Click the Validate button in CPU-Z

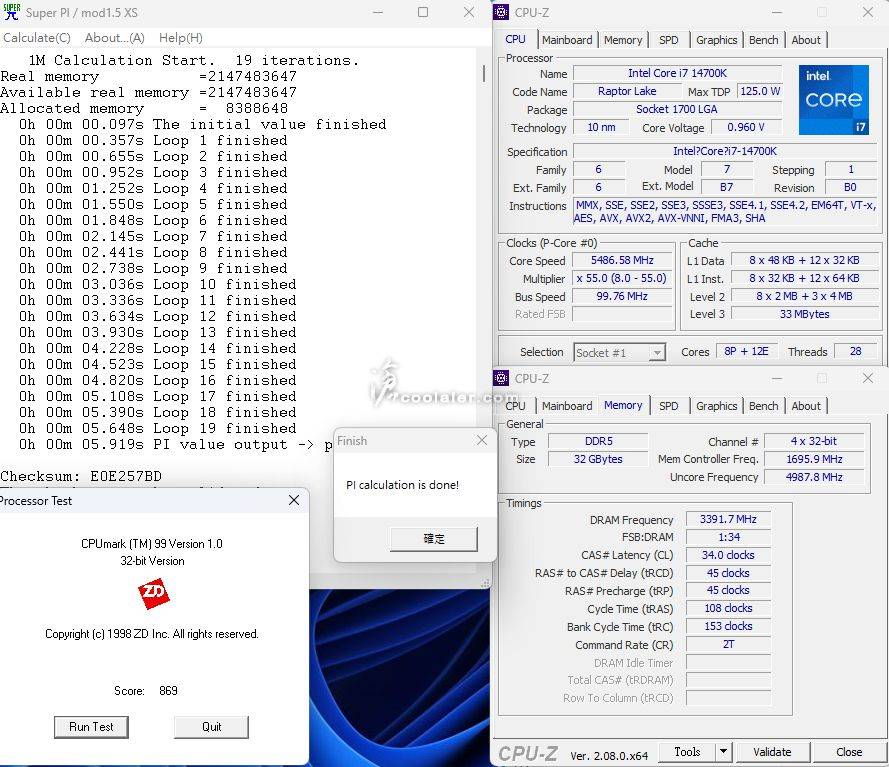772,752
